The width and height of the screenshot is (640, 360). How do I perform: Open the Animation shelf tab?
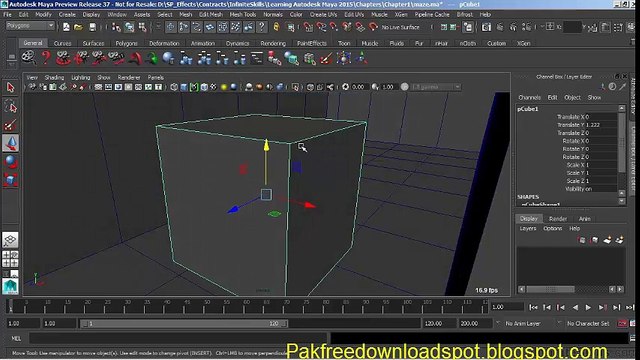tap(203, 43)
